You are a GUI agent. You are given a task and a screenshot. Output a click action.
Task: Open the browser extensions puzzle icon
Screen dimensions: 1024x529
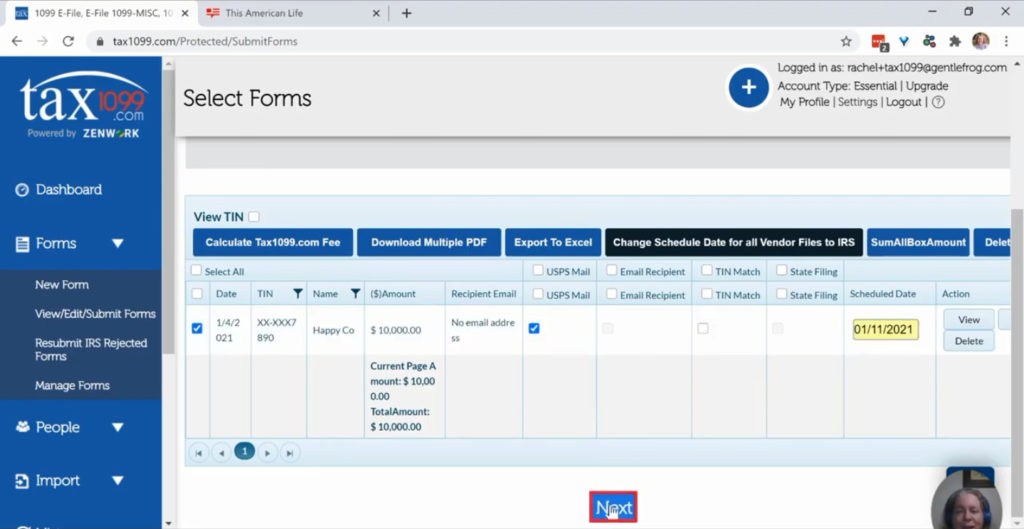(x=955, y=41)
